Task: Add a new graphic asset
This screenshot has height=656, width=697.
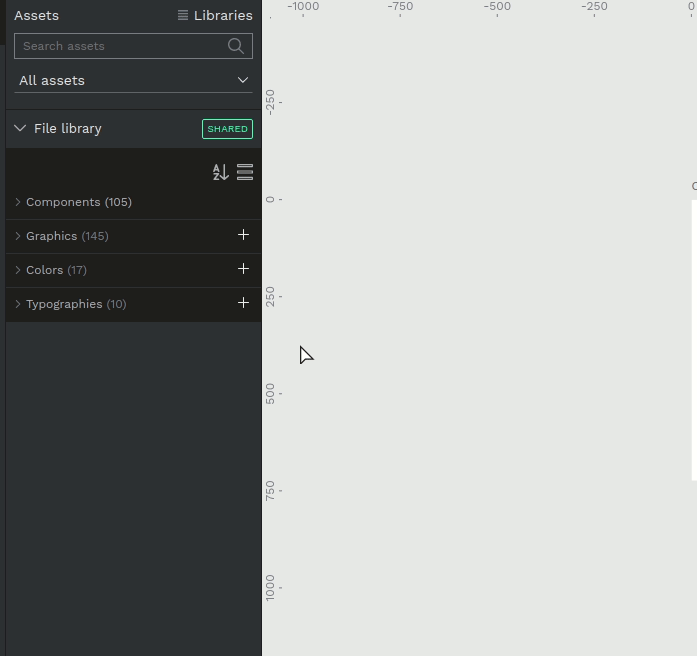Action: 243,235
